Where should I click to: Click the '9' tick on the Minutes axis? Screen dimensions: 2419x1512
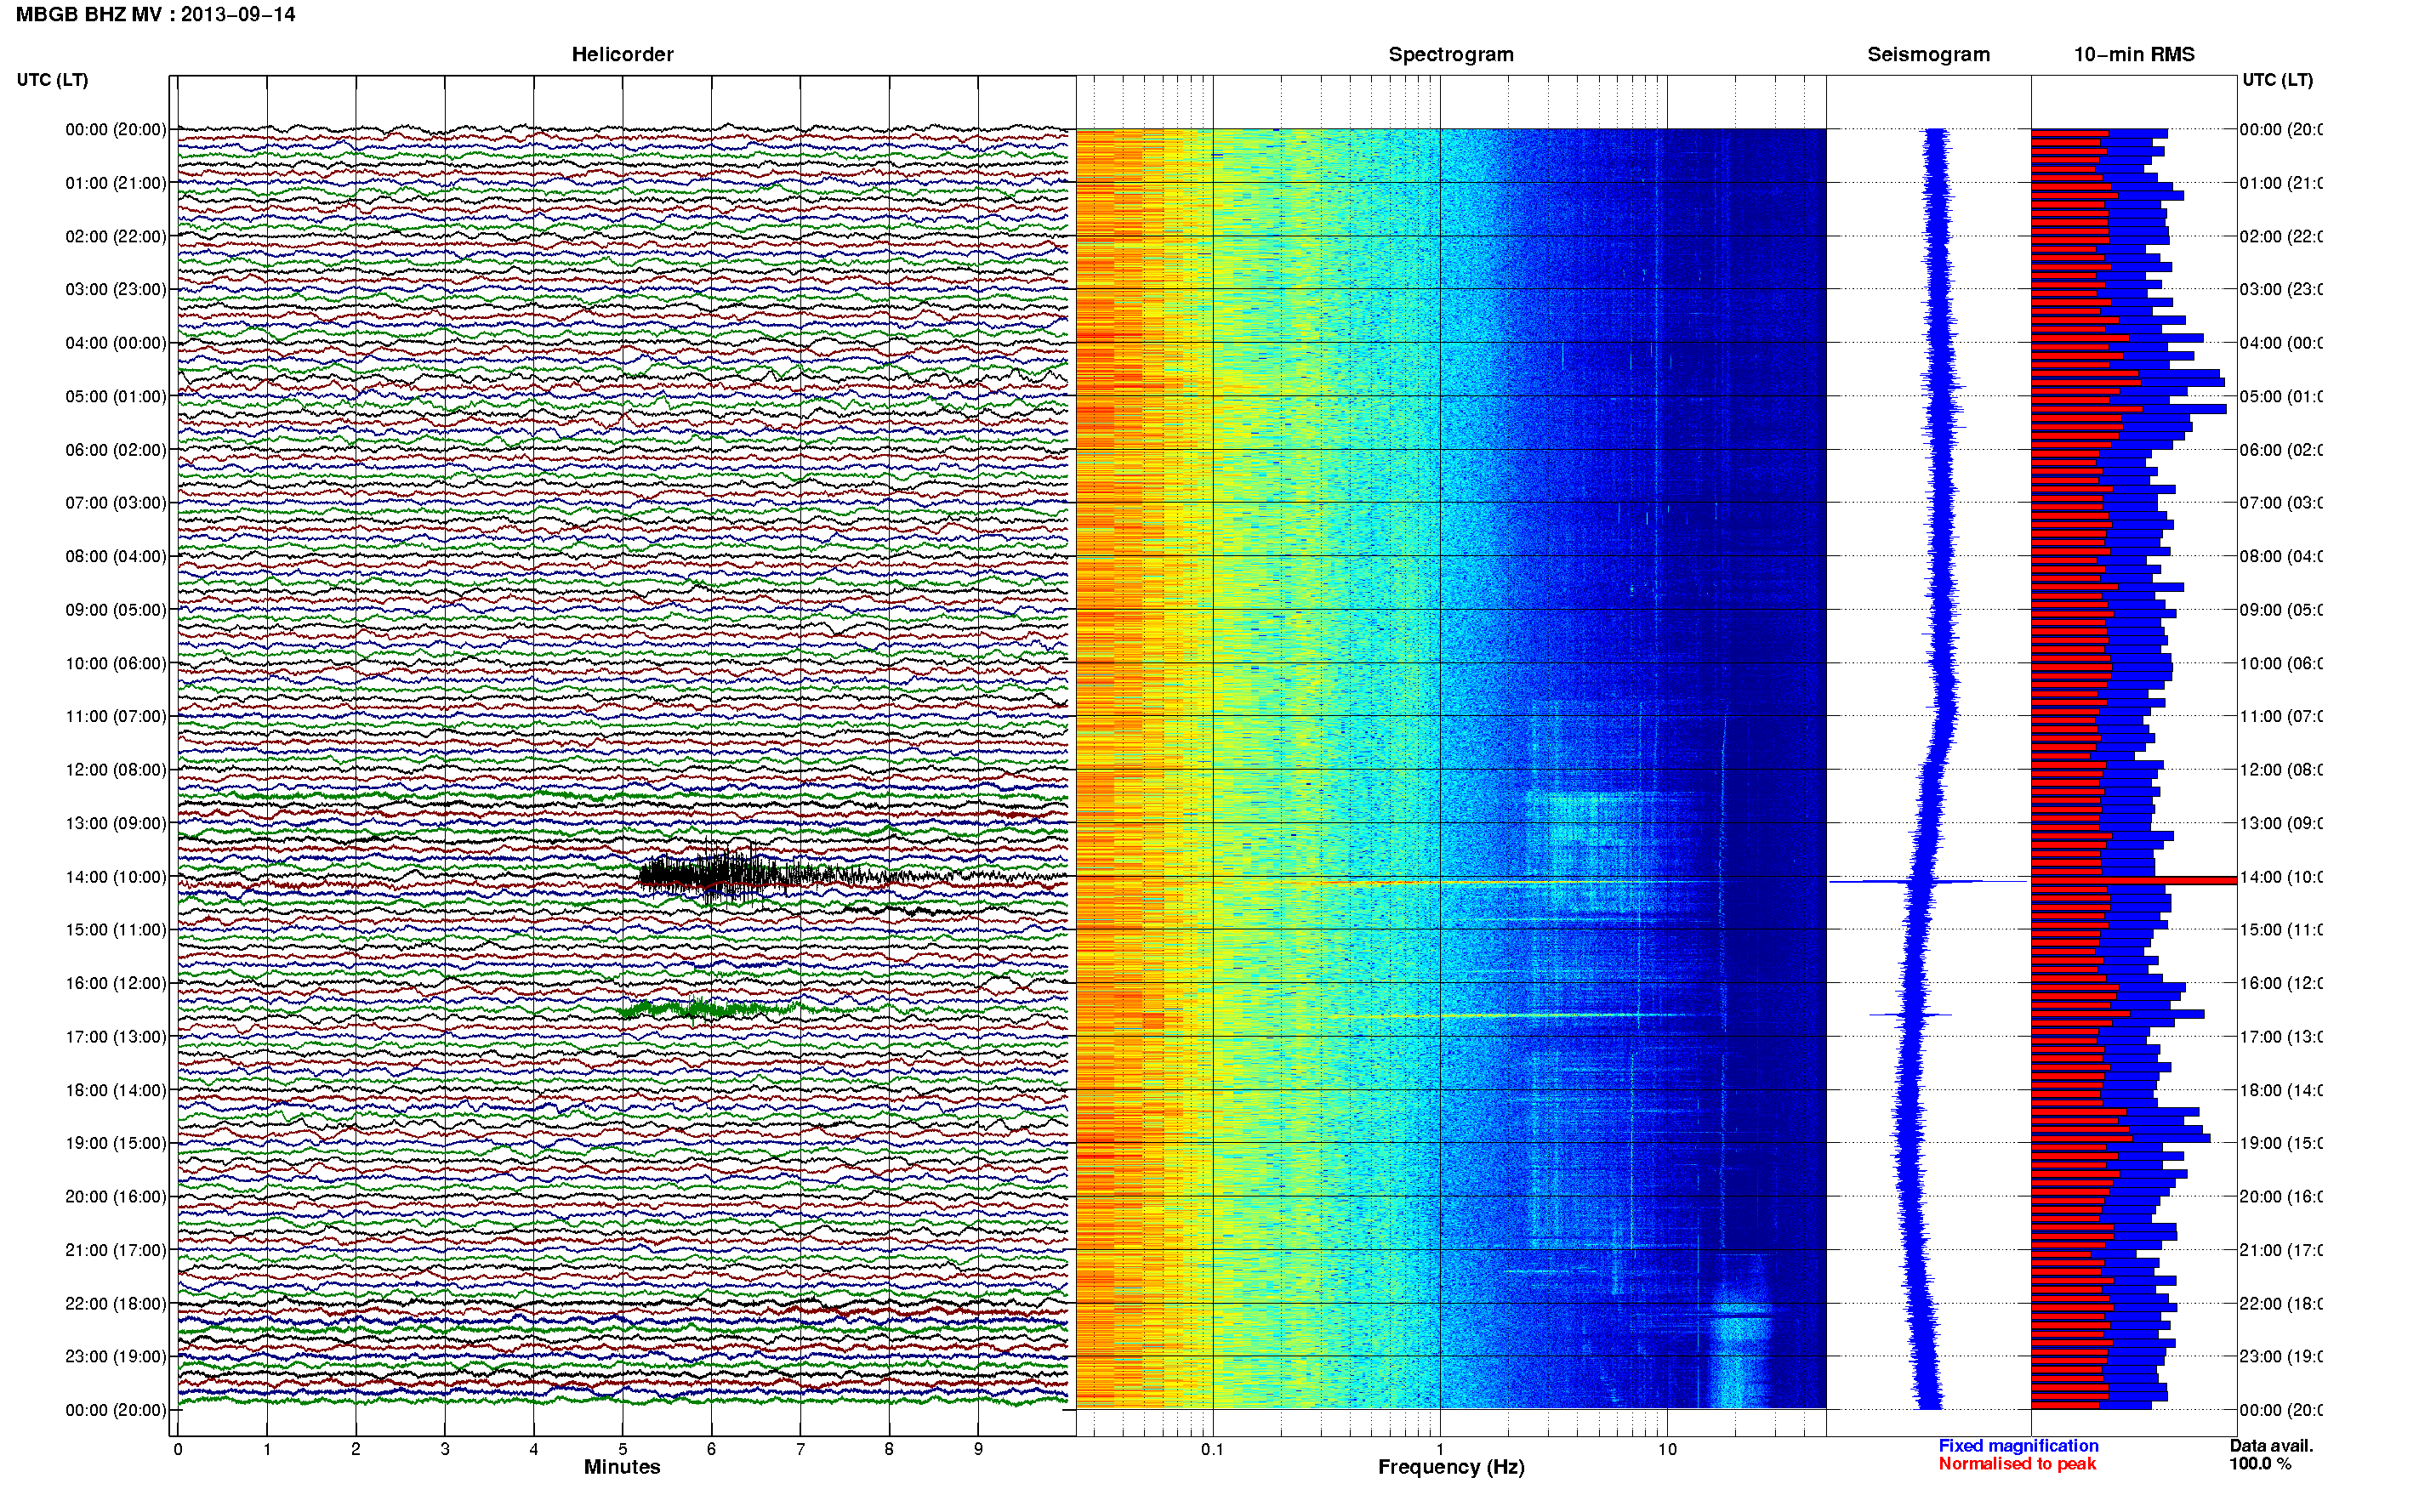[978, 1449]
